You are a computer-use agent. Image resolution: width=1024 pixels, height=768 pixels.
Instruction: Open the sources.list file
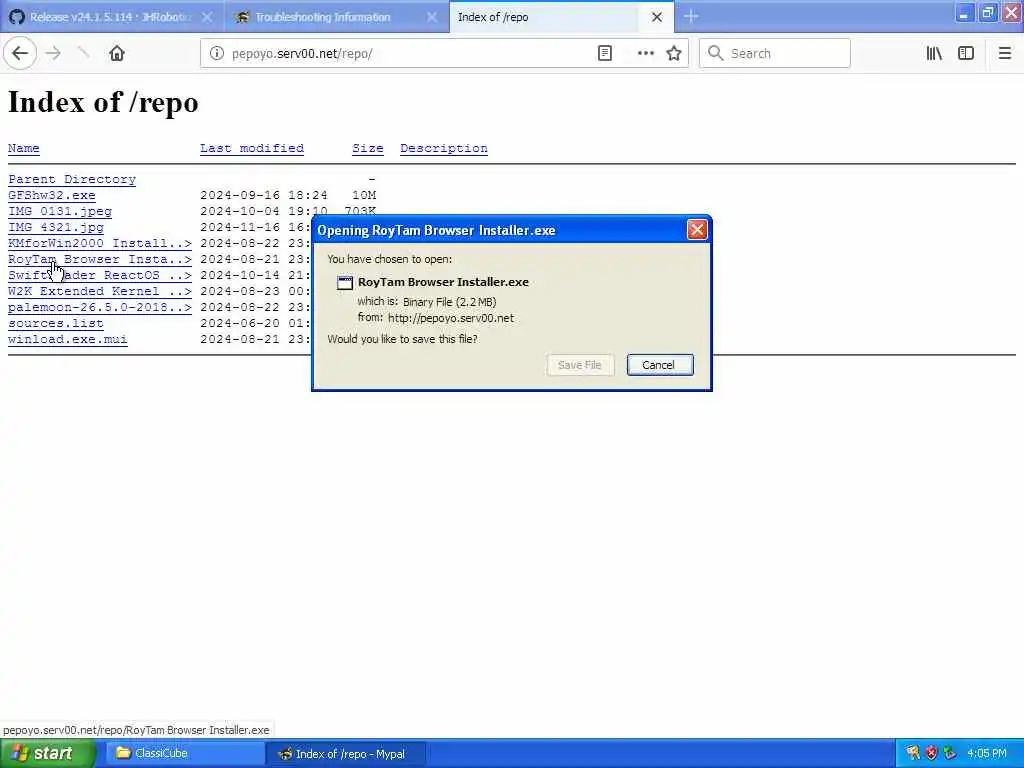(56, 323)
